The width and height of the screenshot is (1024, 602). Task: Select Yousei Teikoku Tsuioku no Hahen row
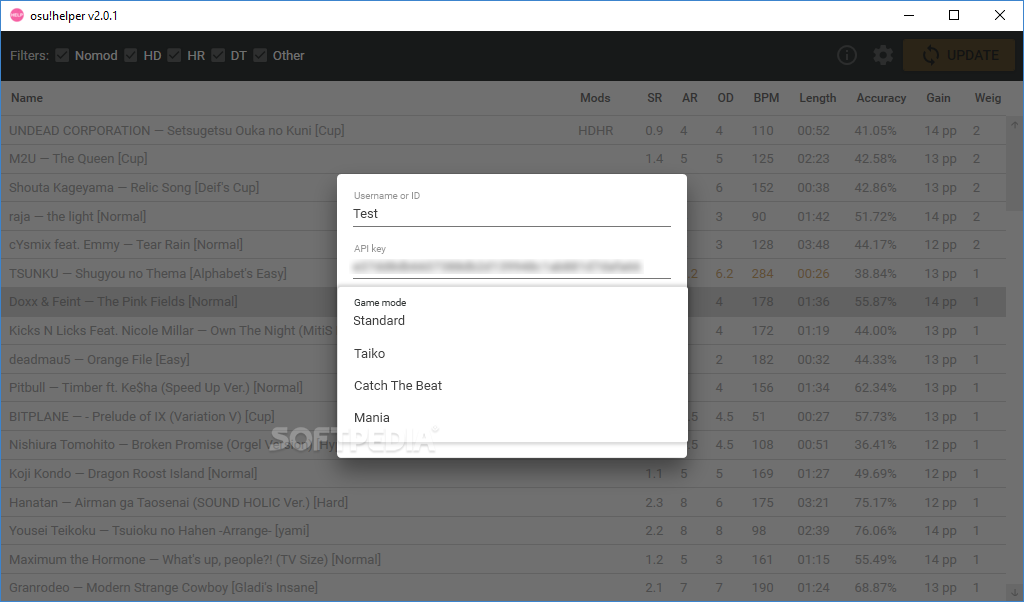click(504, 531)
